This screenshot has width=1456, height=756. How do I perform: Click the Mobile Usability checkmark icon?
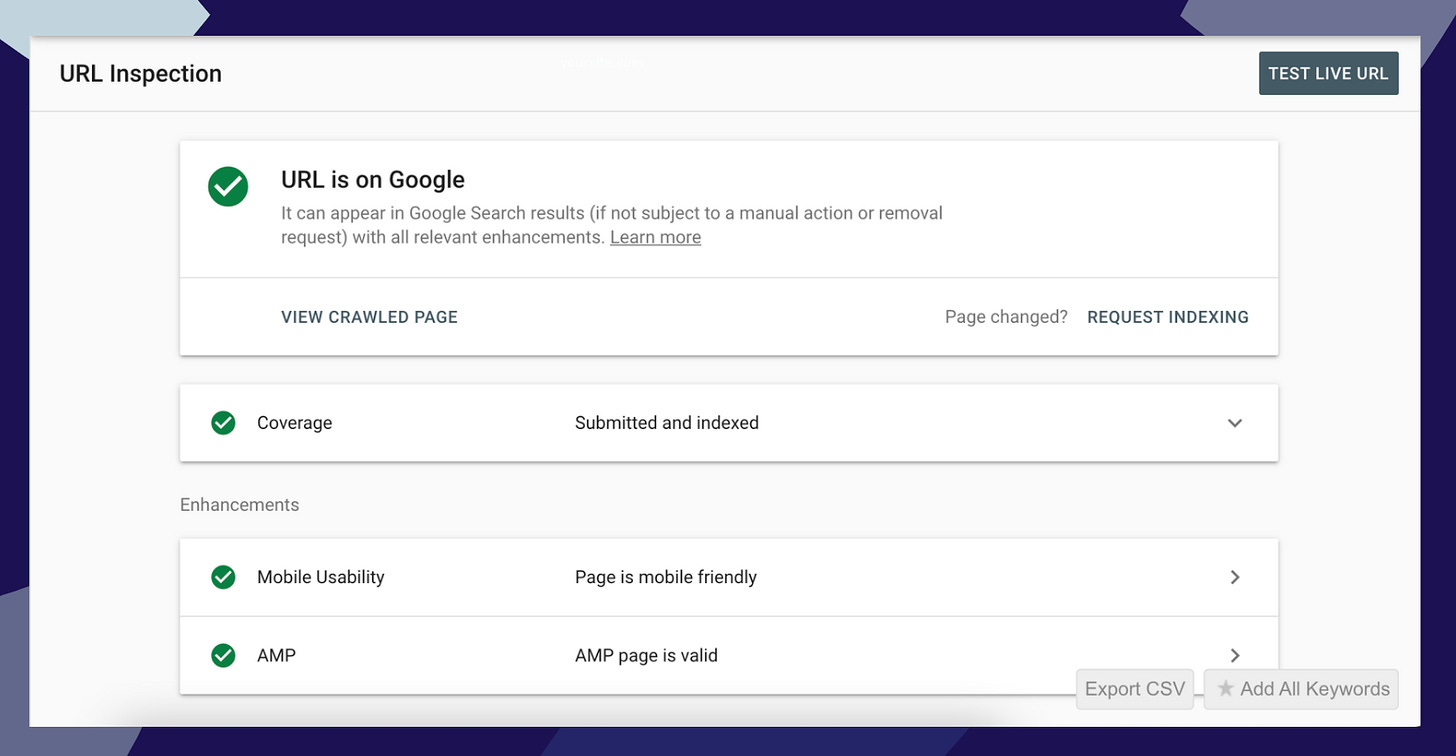pos(223,577)
